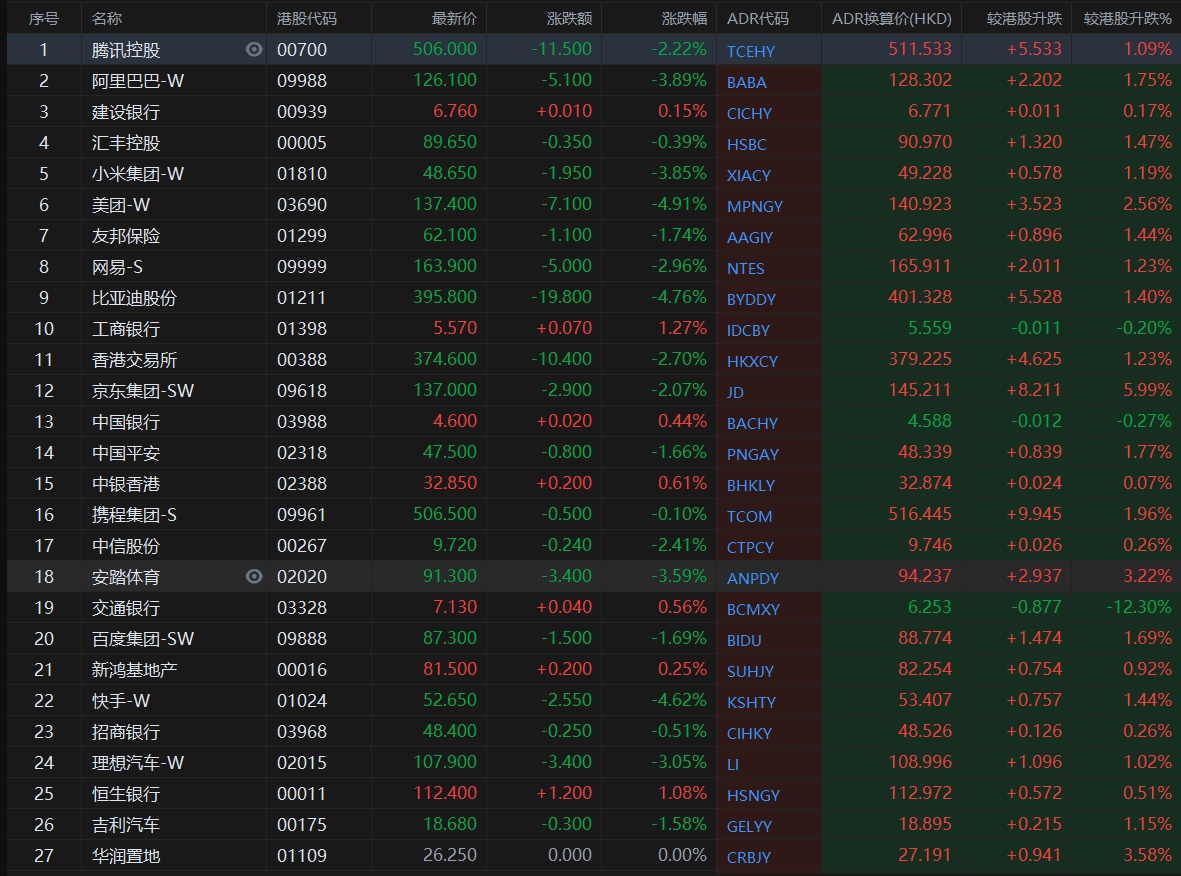The height and width of the screenshot is (876, 1181).
Task: Click the 较港股升跌% column header
Action: coord(1127,18)
